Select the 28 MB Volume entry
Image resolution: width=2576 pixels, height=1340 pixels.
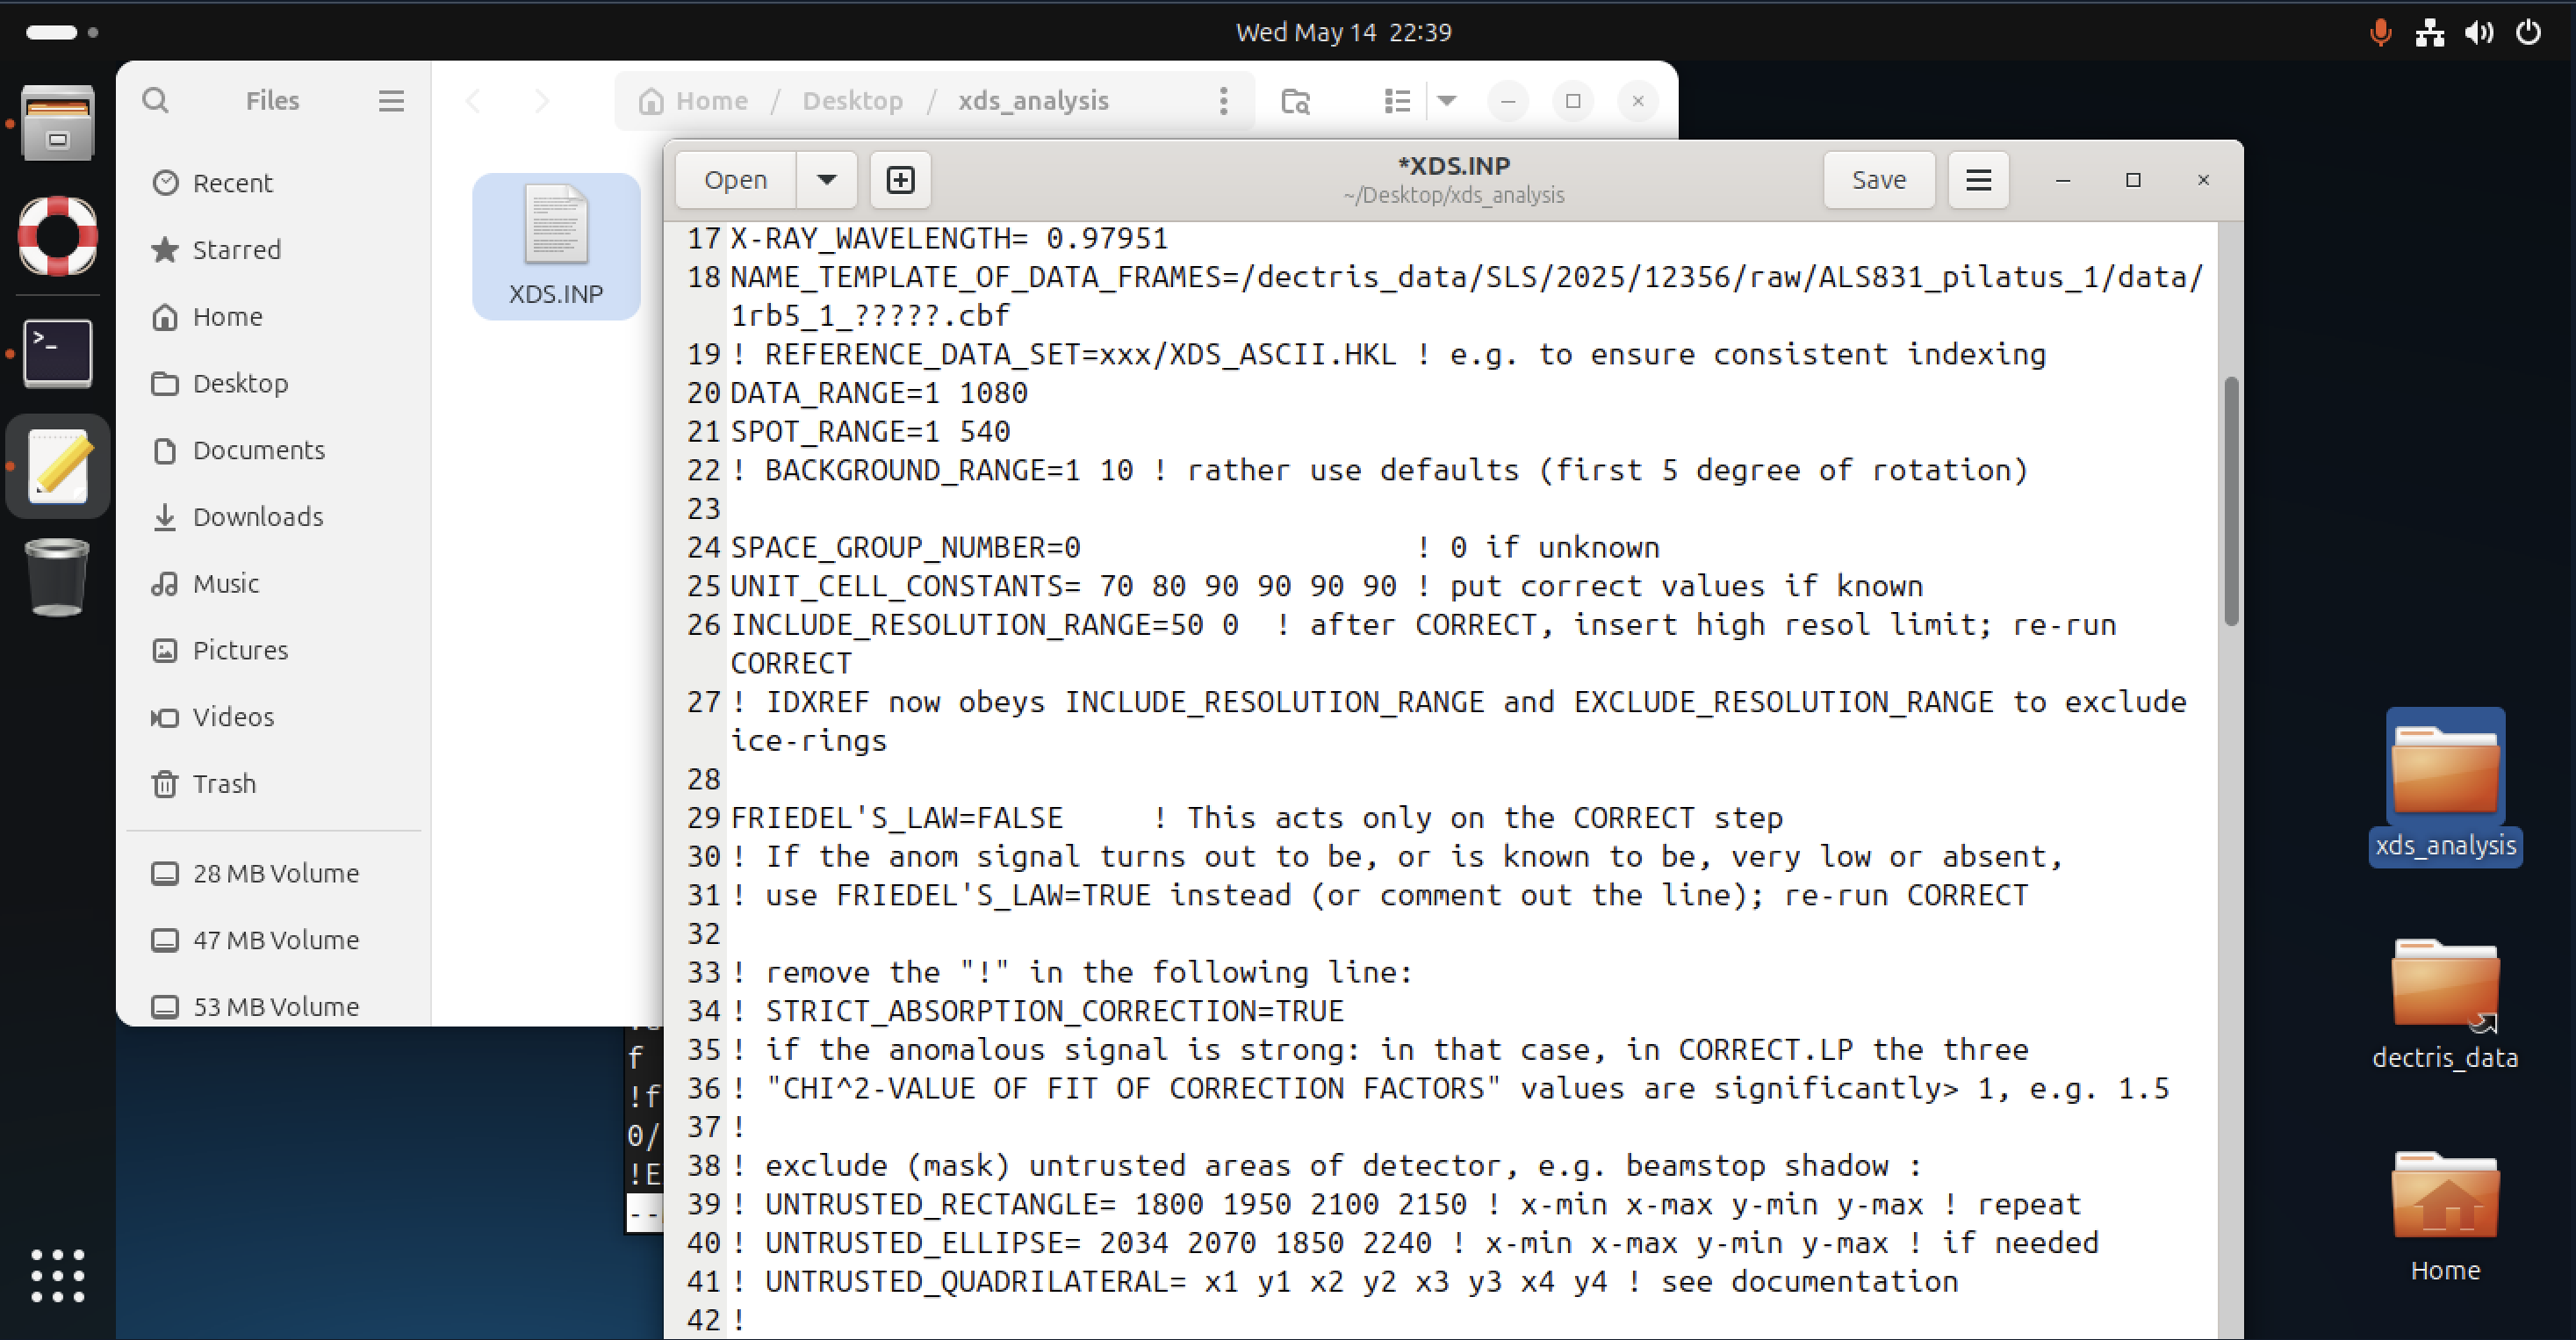pyautogui.click(x=273, y=873)
